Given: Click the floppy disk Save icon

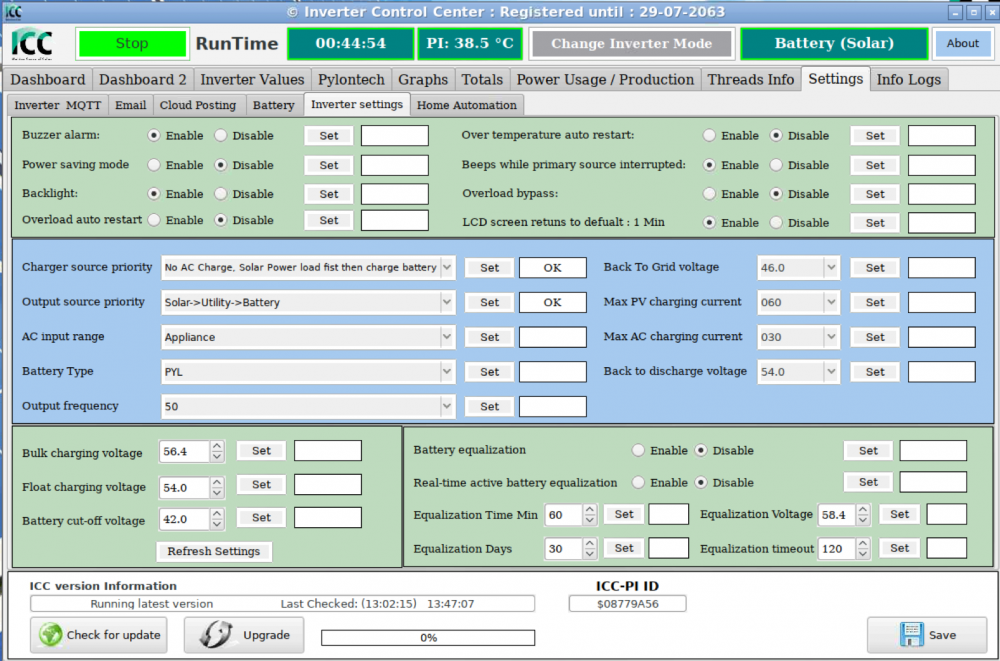Looking at the screenshot, I should point(911,635).
